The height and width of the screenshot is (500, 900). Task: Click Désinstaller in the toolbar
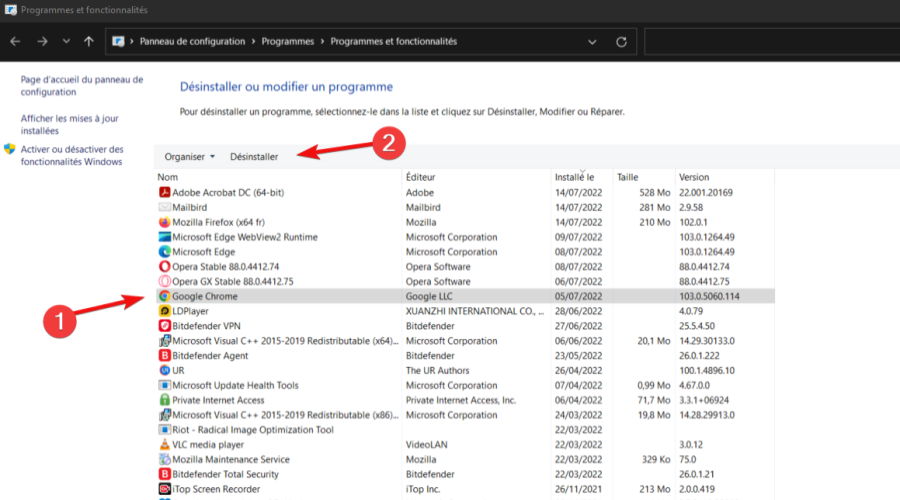click(x=254, y=157)
